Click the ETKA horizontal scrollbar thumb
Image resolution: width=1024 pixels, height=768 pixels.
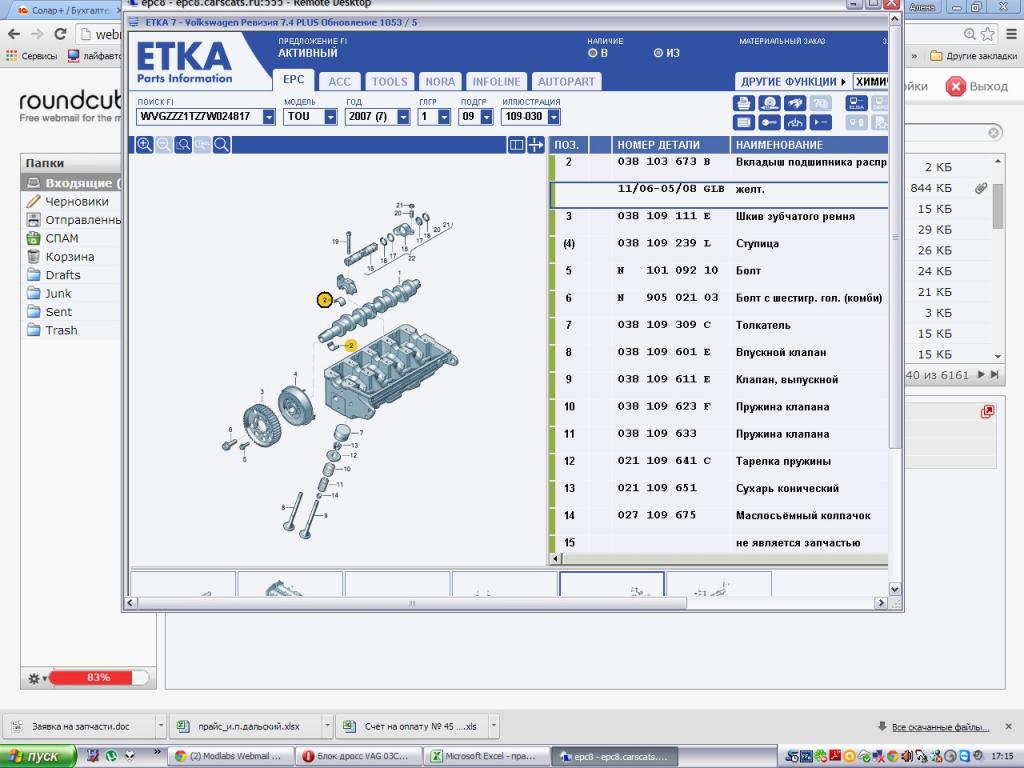click(412, 603)
